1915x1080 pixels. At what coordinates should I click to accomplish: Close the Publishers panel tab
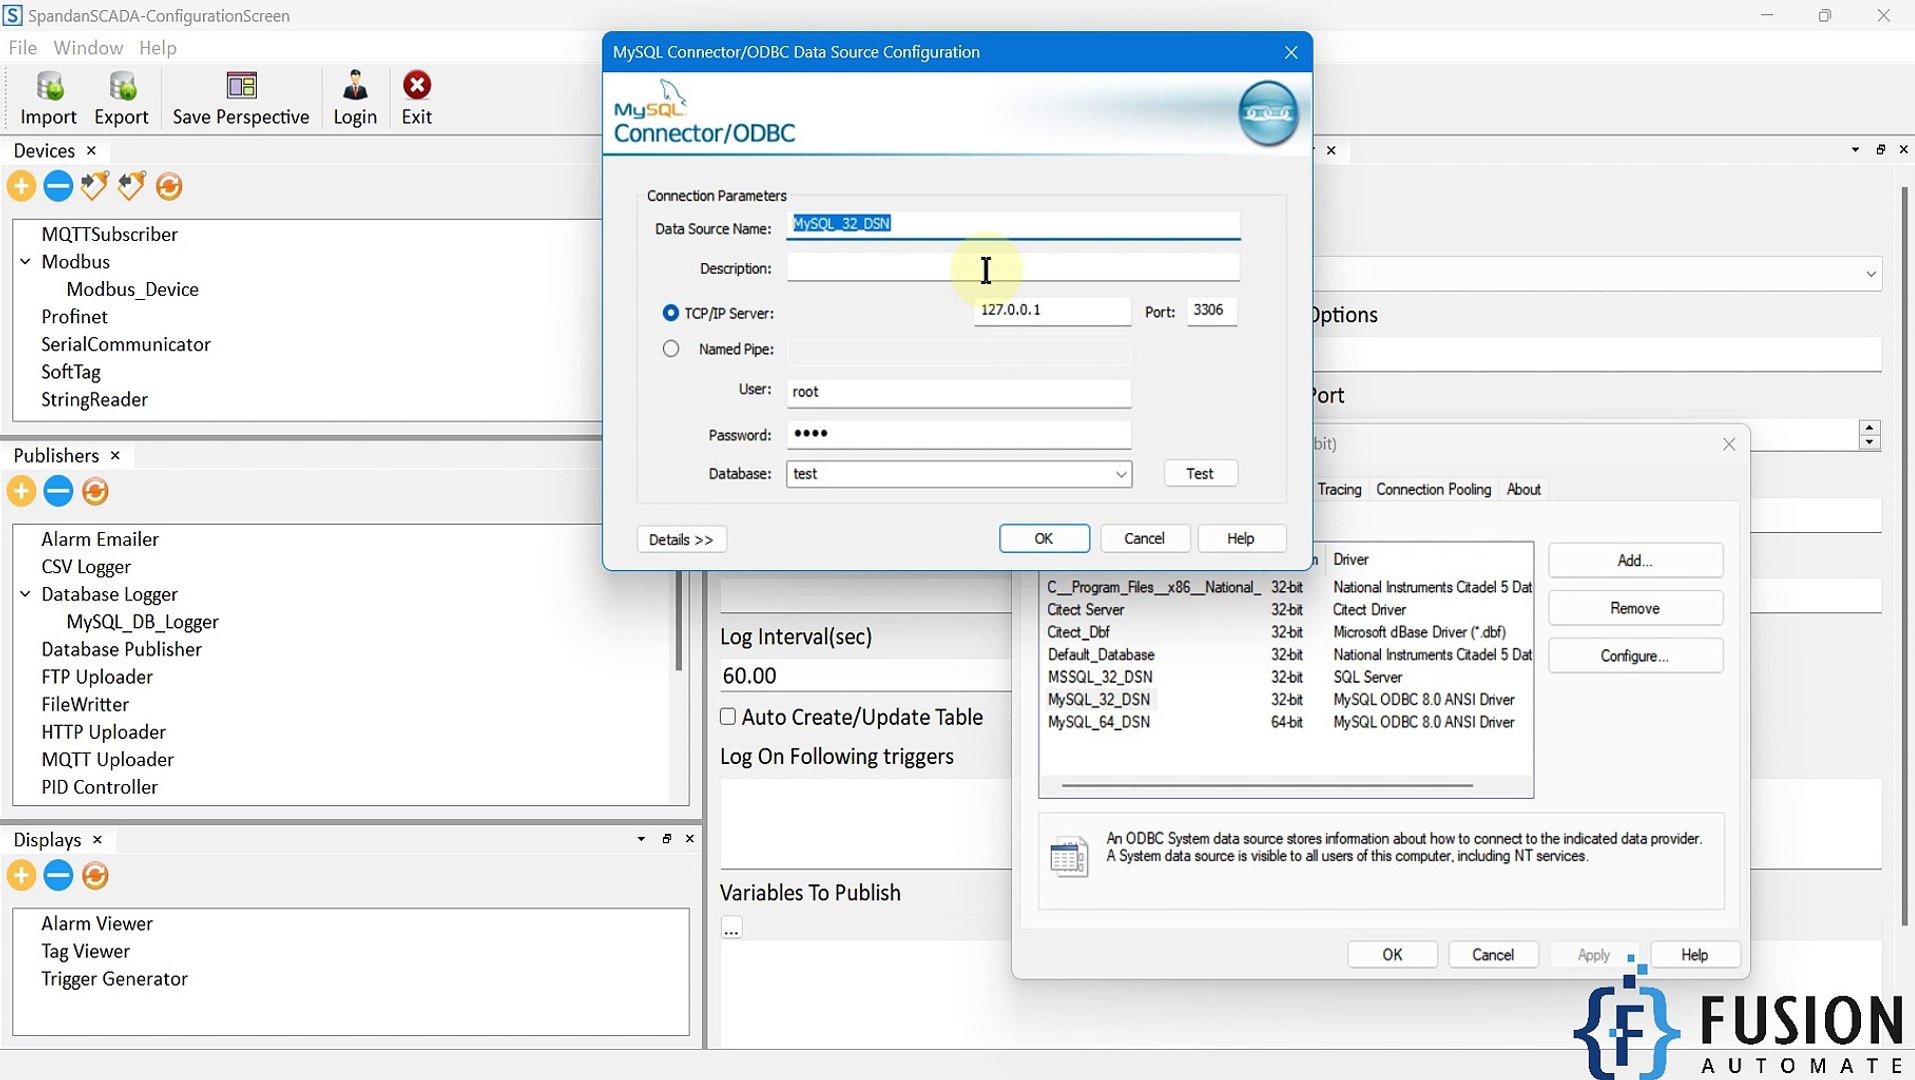click(x=115, y=455)
